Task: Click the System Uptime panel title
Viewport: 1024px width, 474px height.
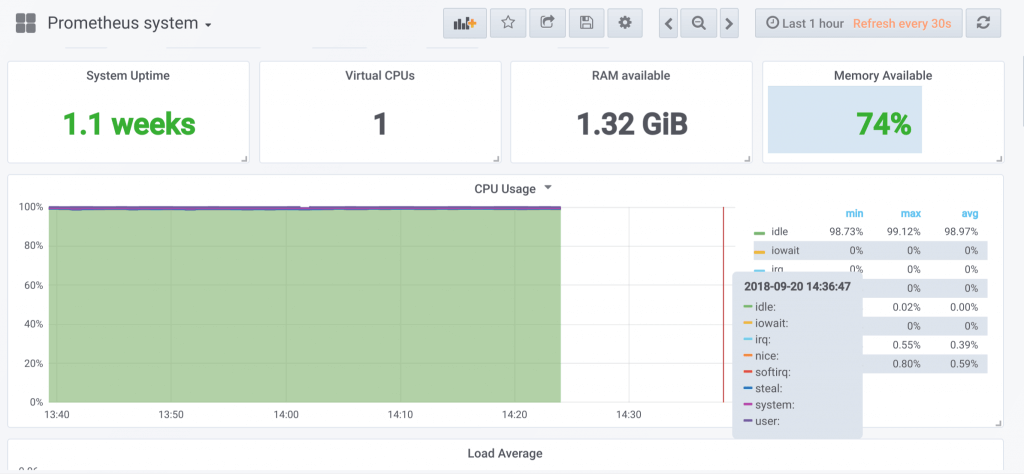Action: 128,76
